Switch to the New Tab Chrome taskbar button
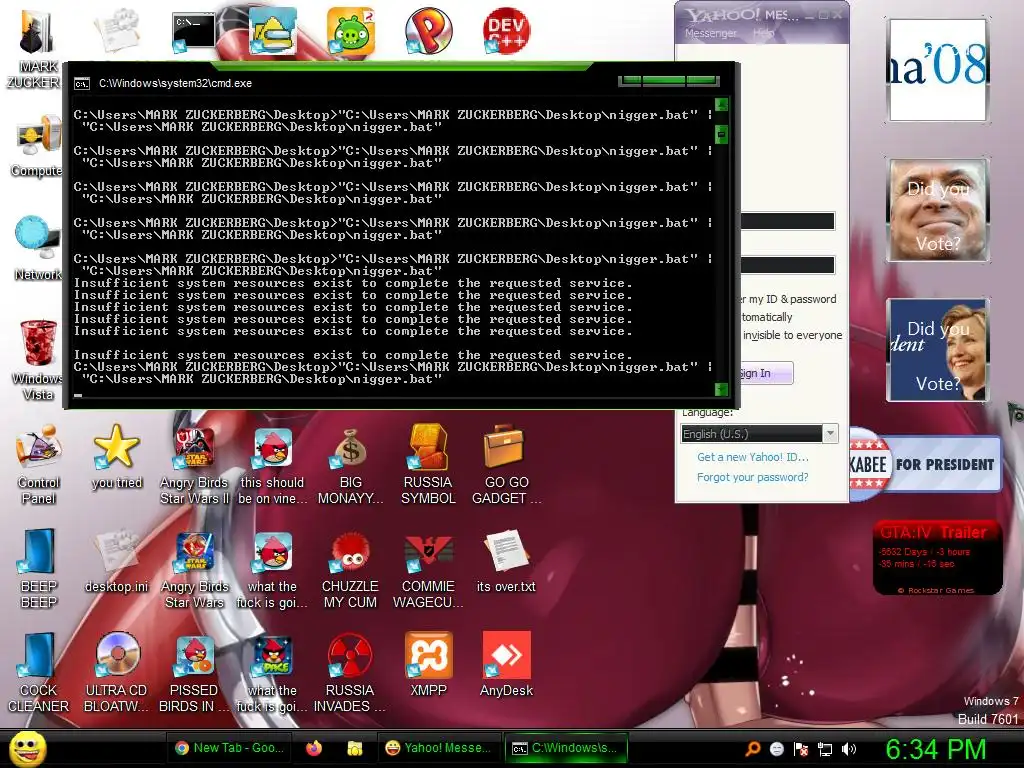 [x=230, y=748]
